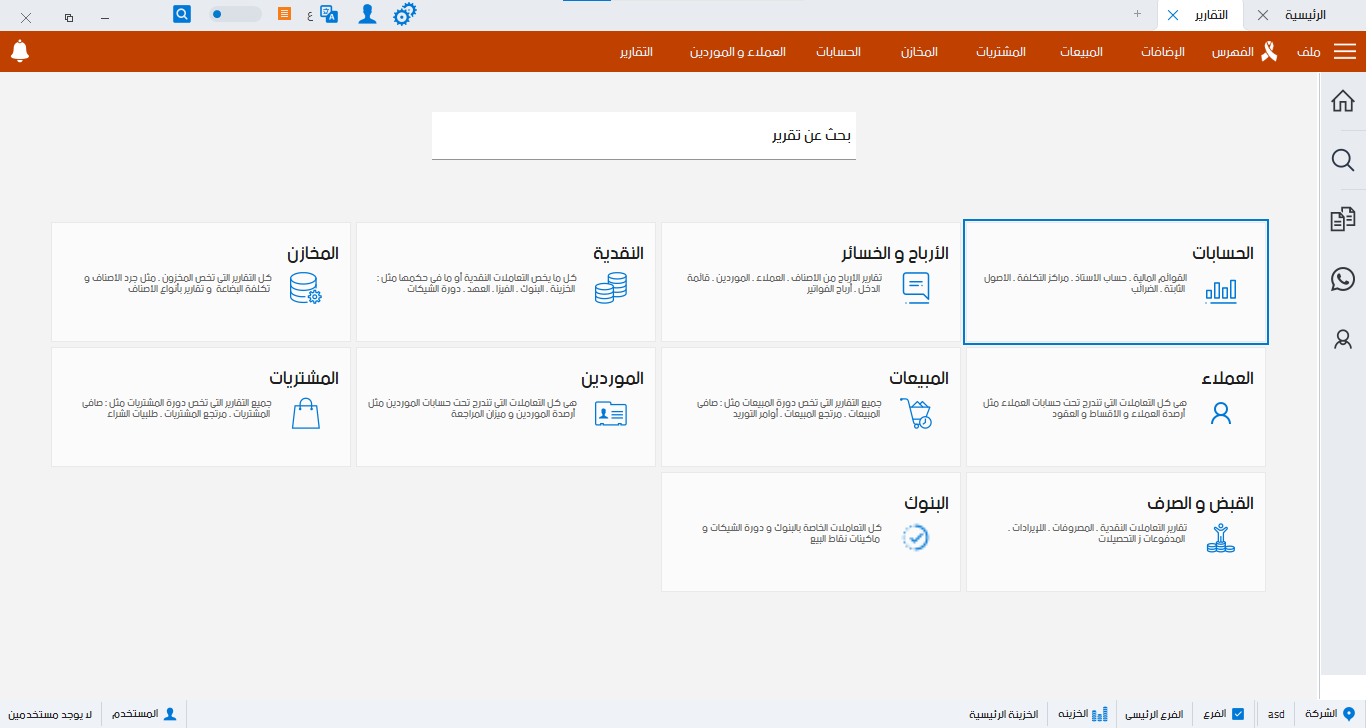Open the search icon in the right sidebar

(x=1343, y=160)
